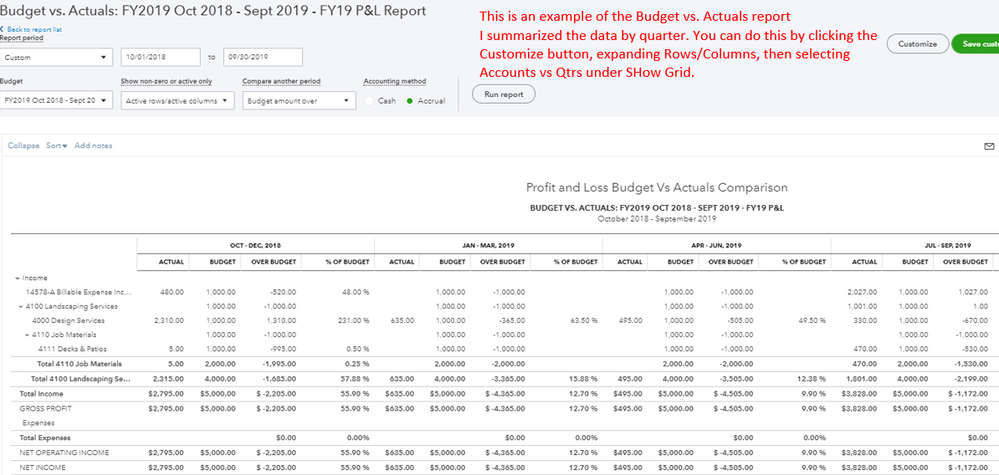The height and width of the screenshot is (475, 999).
Task: Click the Customize button
Action: [917, 44]
